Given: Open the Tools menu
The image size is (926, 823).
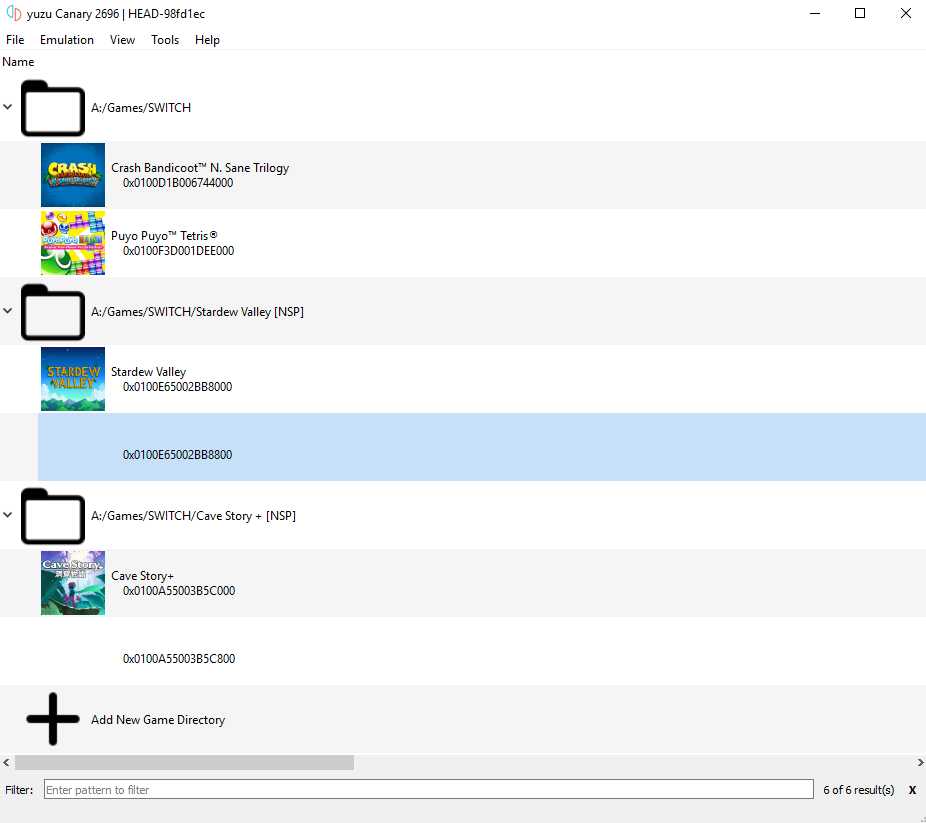Looking at the screenshot, I should (x=165, y=40).
